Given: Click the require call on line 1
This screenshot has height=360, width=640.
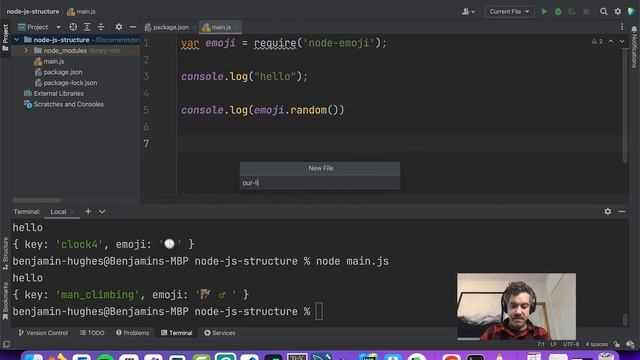Looking at the screenshot, I should click(275, 43).
